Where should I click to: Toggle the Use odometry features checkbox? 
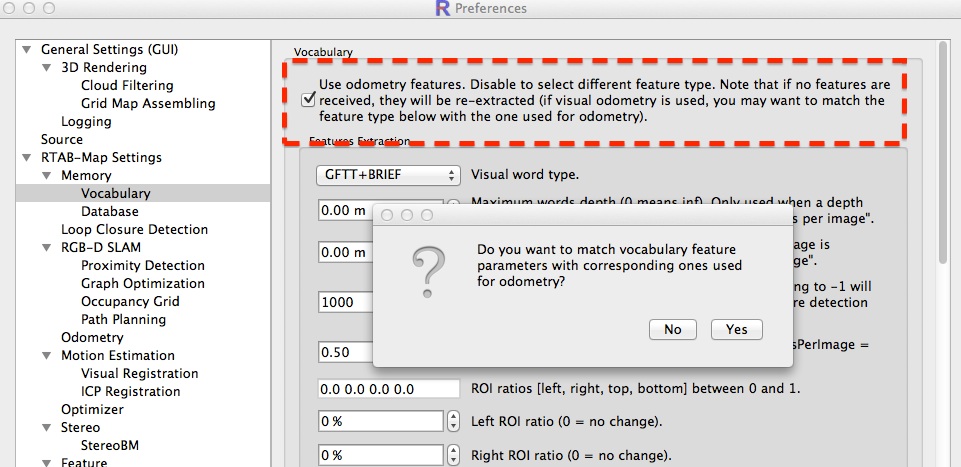309,99
